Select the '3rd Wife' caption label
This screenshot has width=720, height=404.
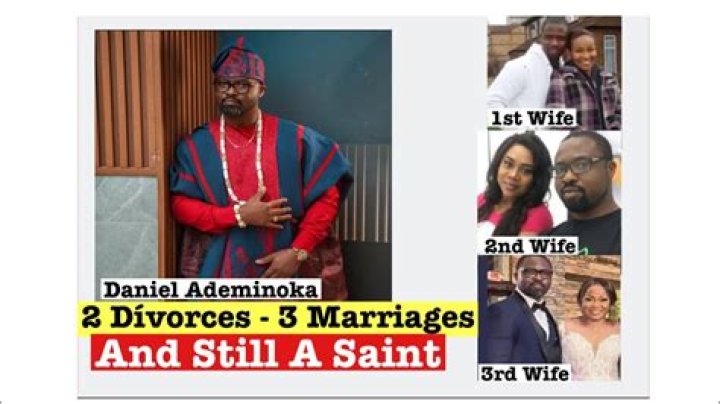[x=525, y=373]
